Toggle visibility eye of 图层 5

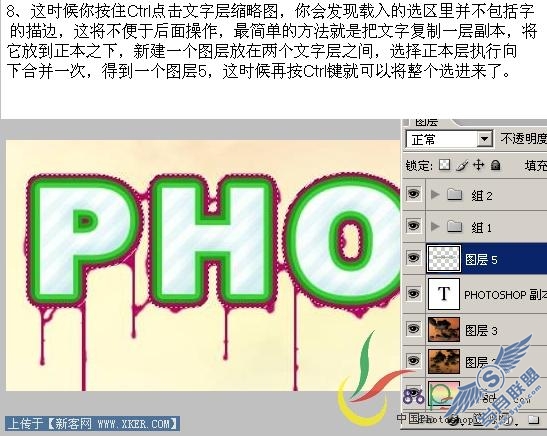(413, 258)
